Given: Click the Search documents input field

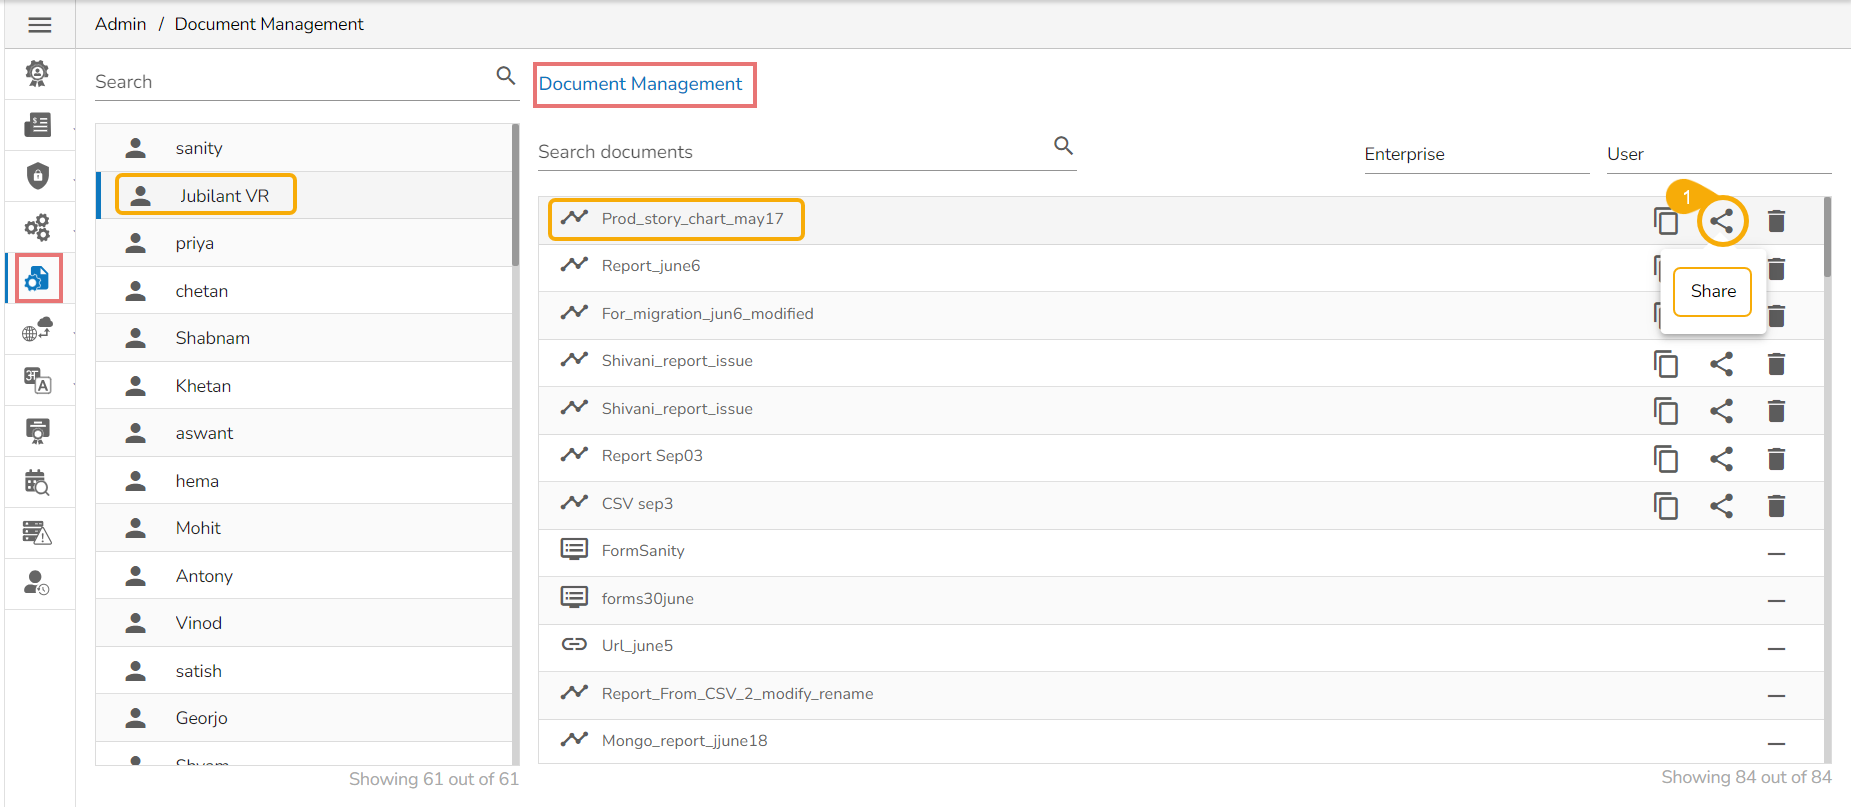Looking at the screenshot, I should tap(790, 152).
